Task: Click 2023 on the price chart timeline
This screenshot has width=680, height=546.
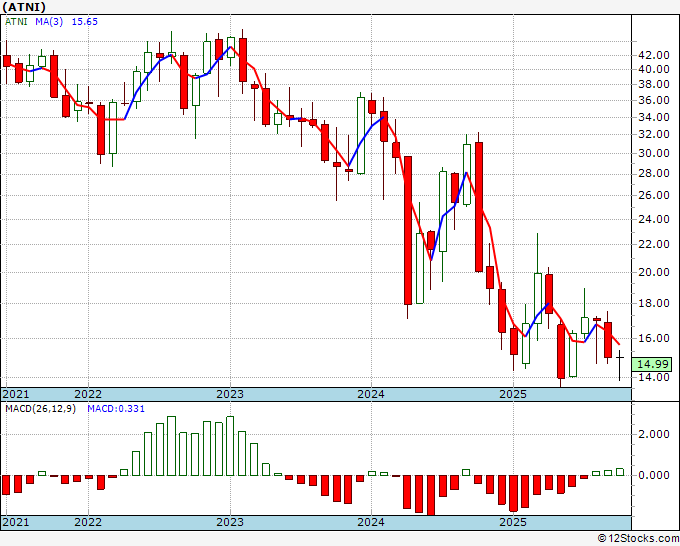Action: (230, 394)
